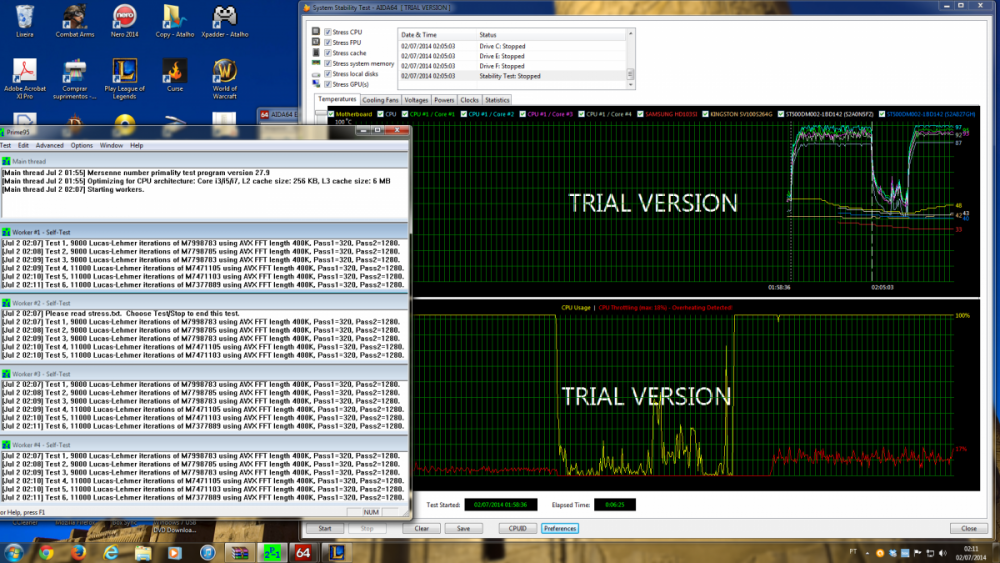Toggle the Stress system memory checkbox

pos(328,63)
